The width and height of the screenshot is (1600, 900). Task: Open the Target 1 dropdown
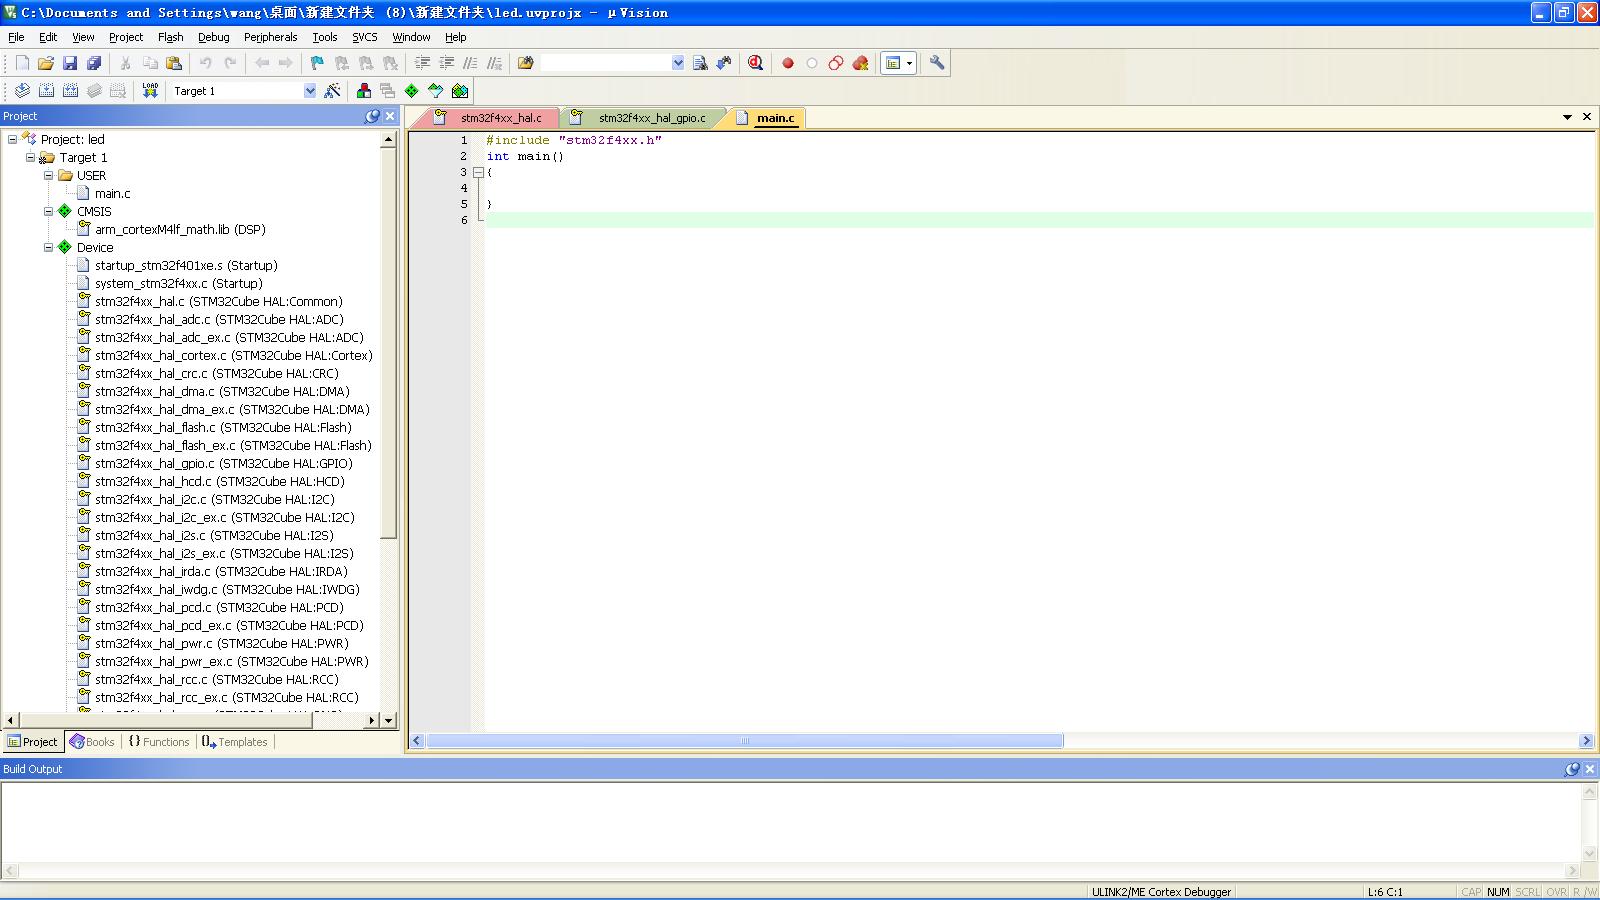310,91
